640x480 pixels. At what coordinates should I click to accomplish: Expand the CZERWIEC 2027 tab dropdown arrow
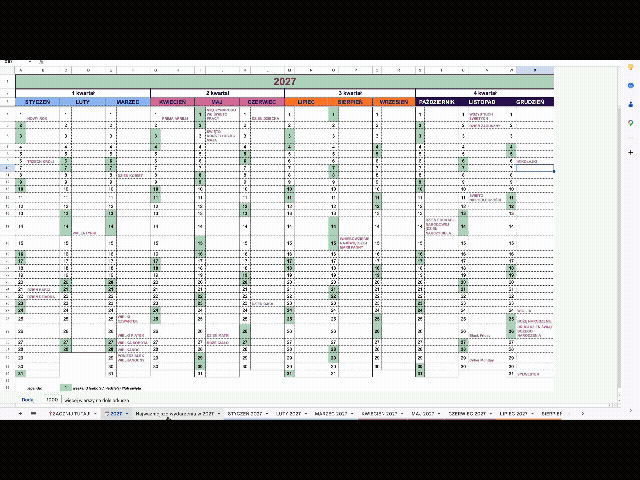(491, 413)
